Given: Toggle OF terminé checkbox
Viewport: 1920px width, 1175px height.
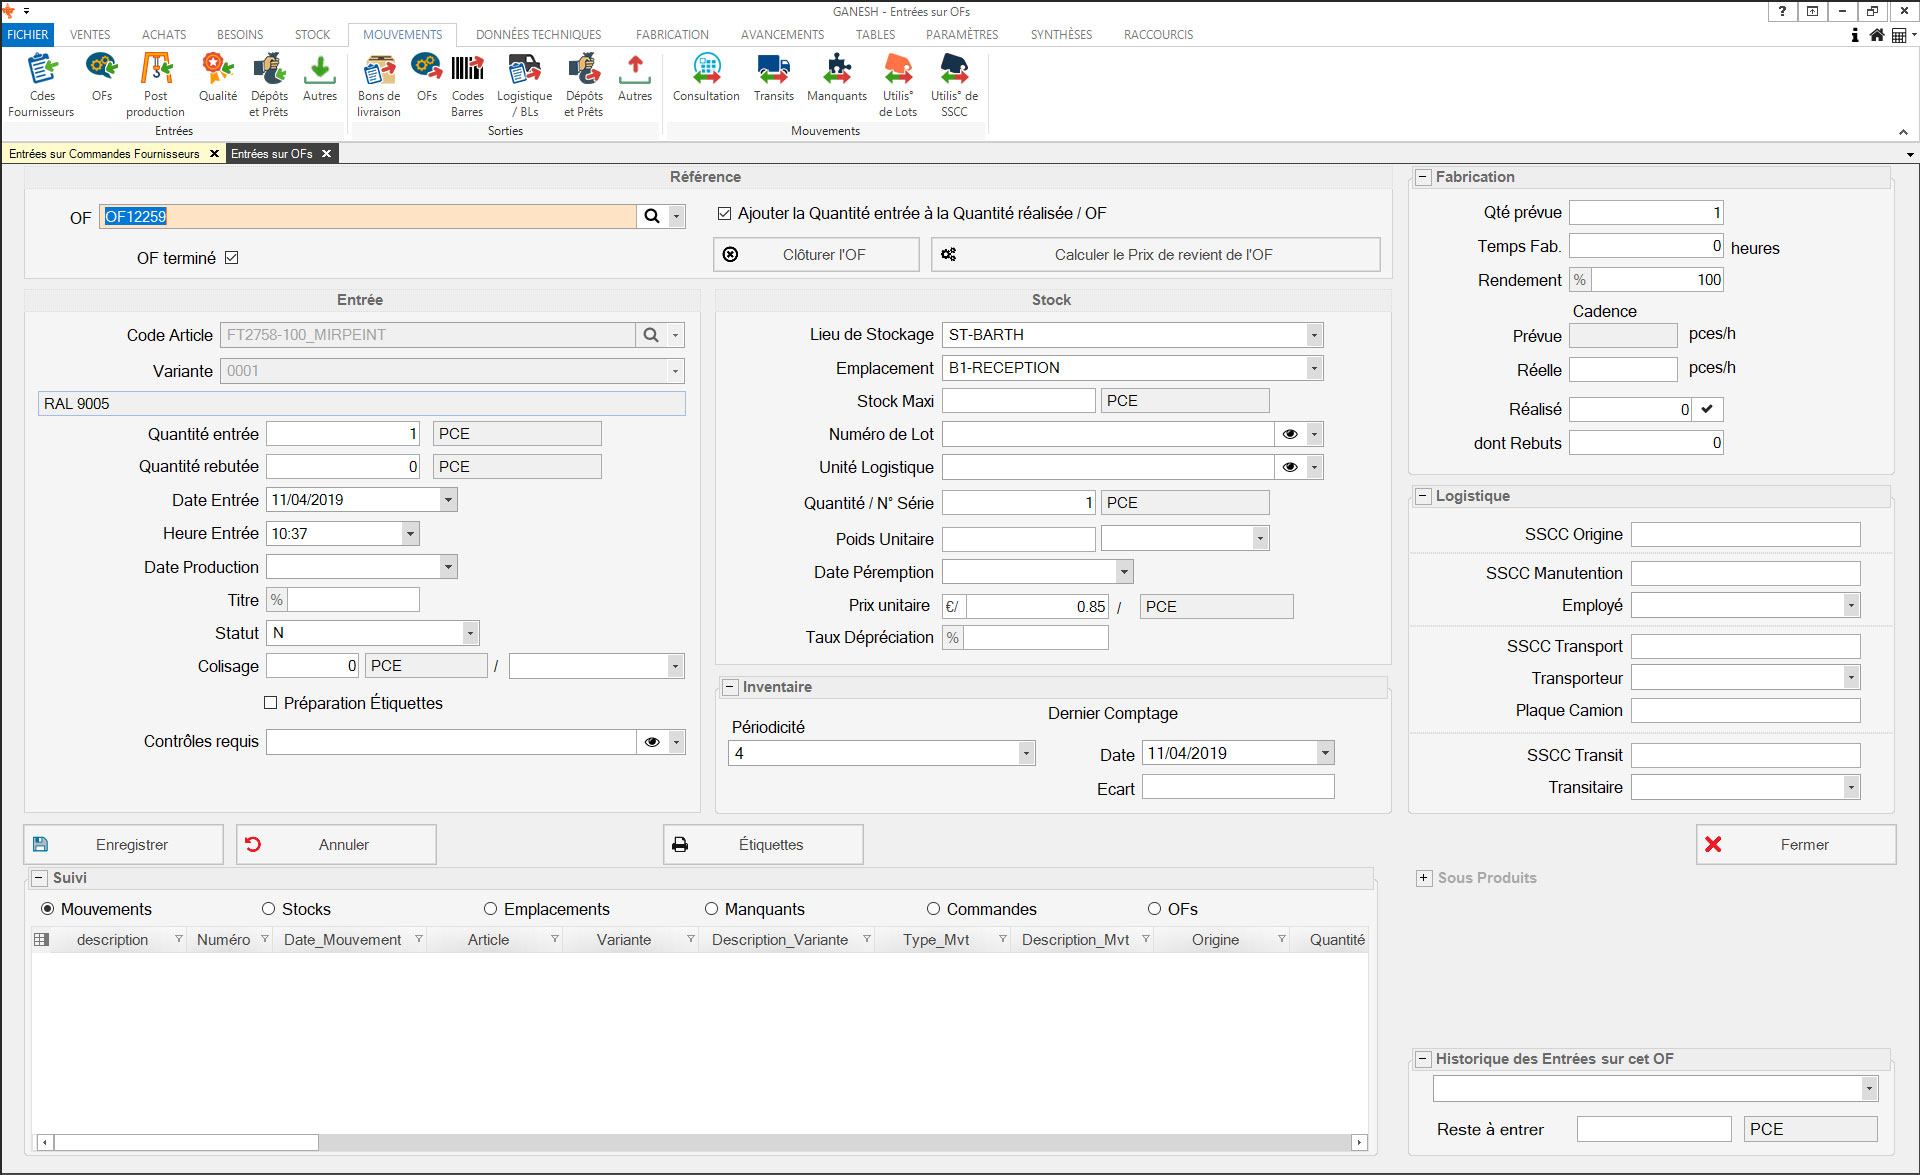Looking at the screenshot, I should pos(232,258).
